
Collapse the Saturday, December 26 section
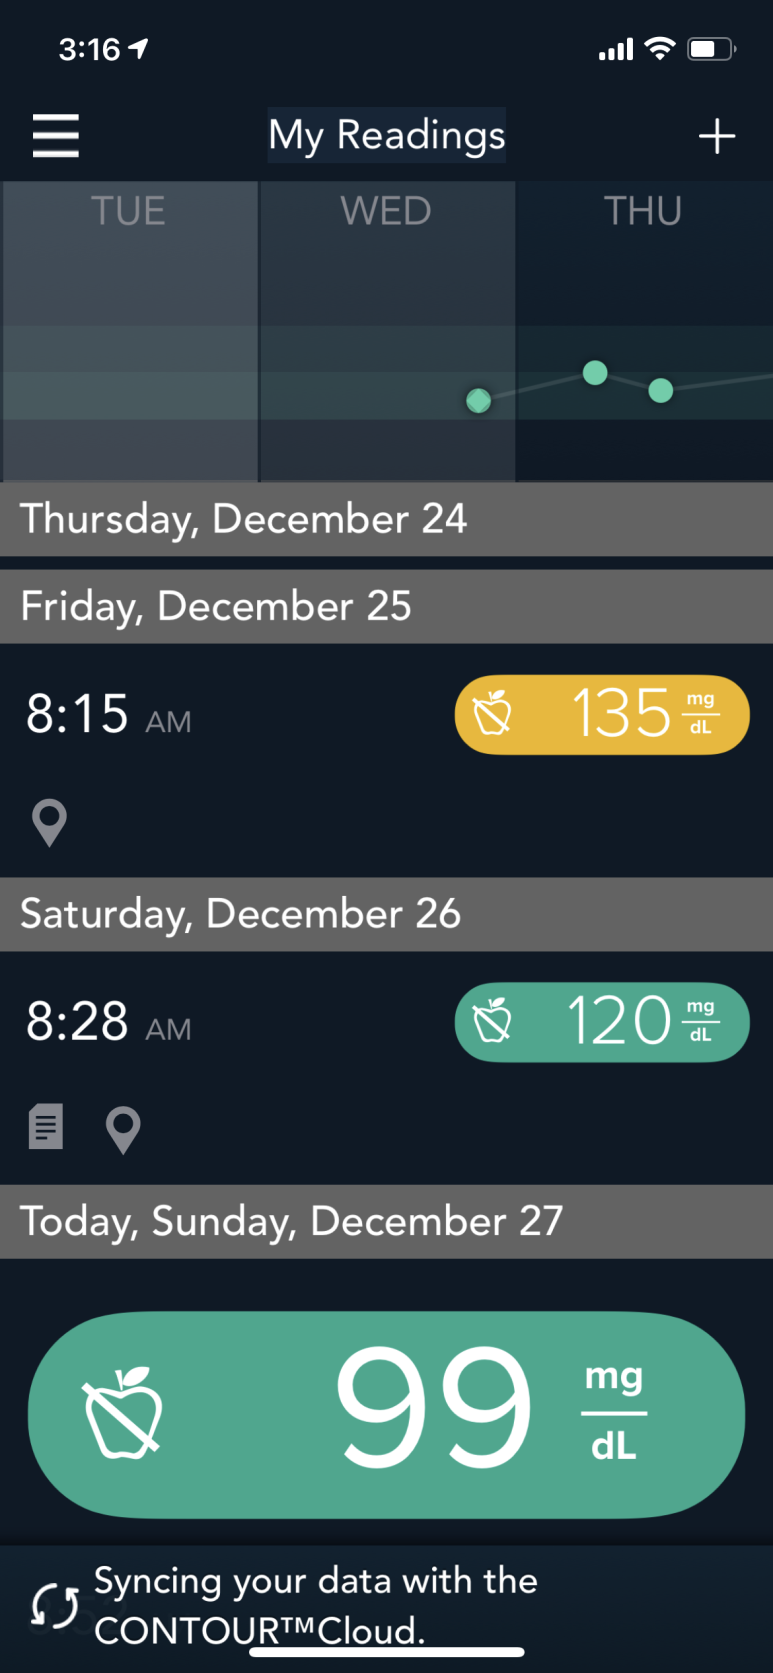(x=386, y=914)
